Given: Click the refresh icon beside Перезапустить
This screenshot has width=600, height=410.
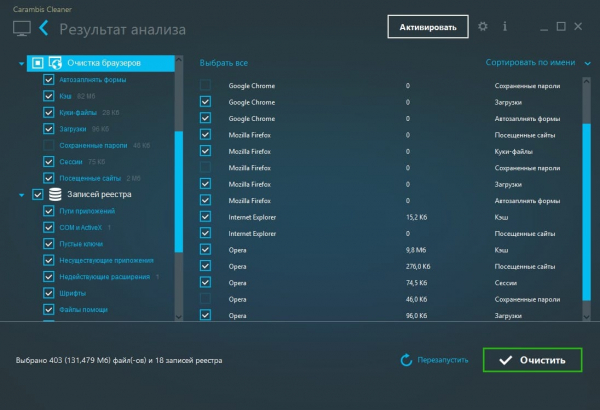Looking at the screenshot, I should point(406,360).
